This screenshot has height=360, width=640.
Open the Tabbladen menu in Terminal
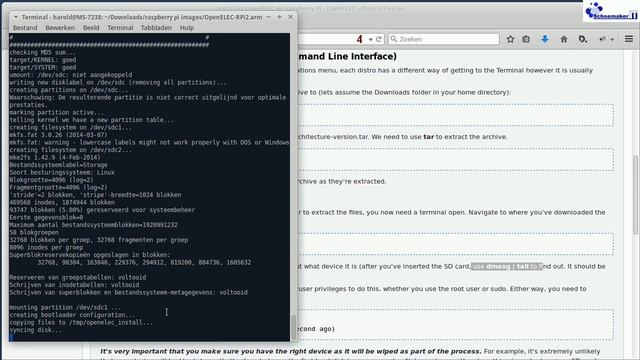tap(156, 28)
